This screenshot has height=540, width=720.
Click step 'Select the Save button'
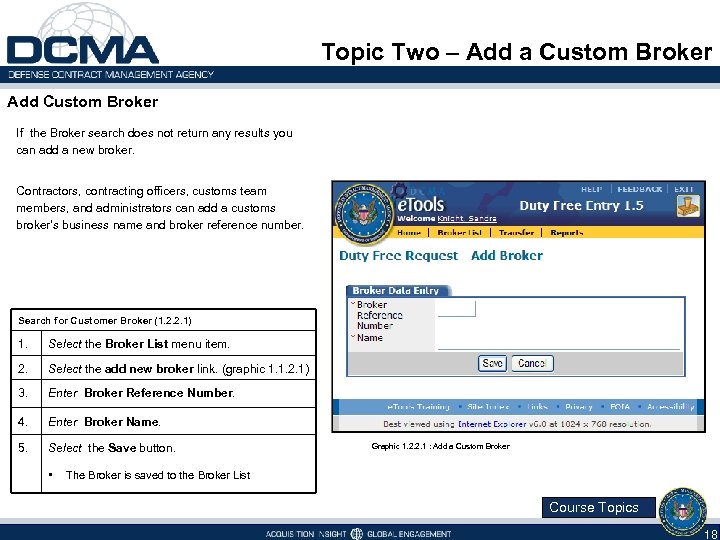pos(112,448)
